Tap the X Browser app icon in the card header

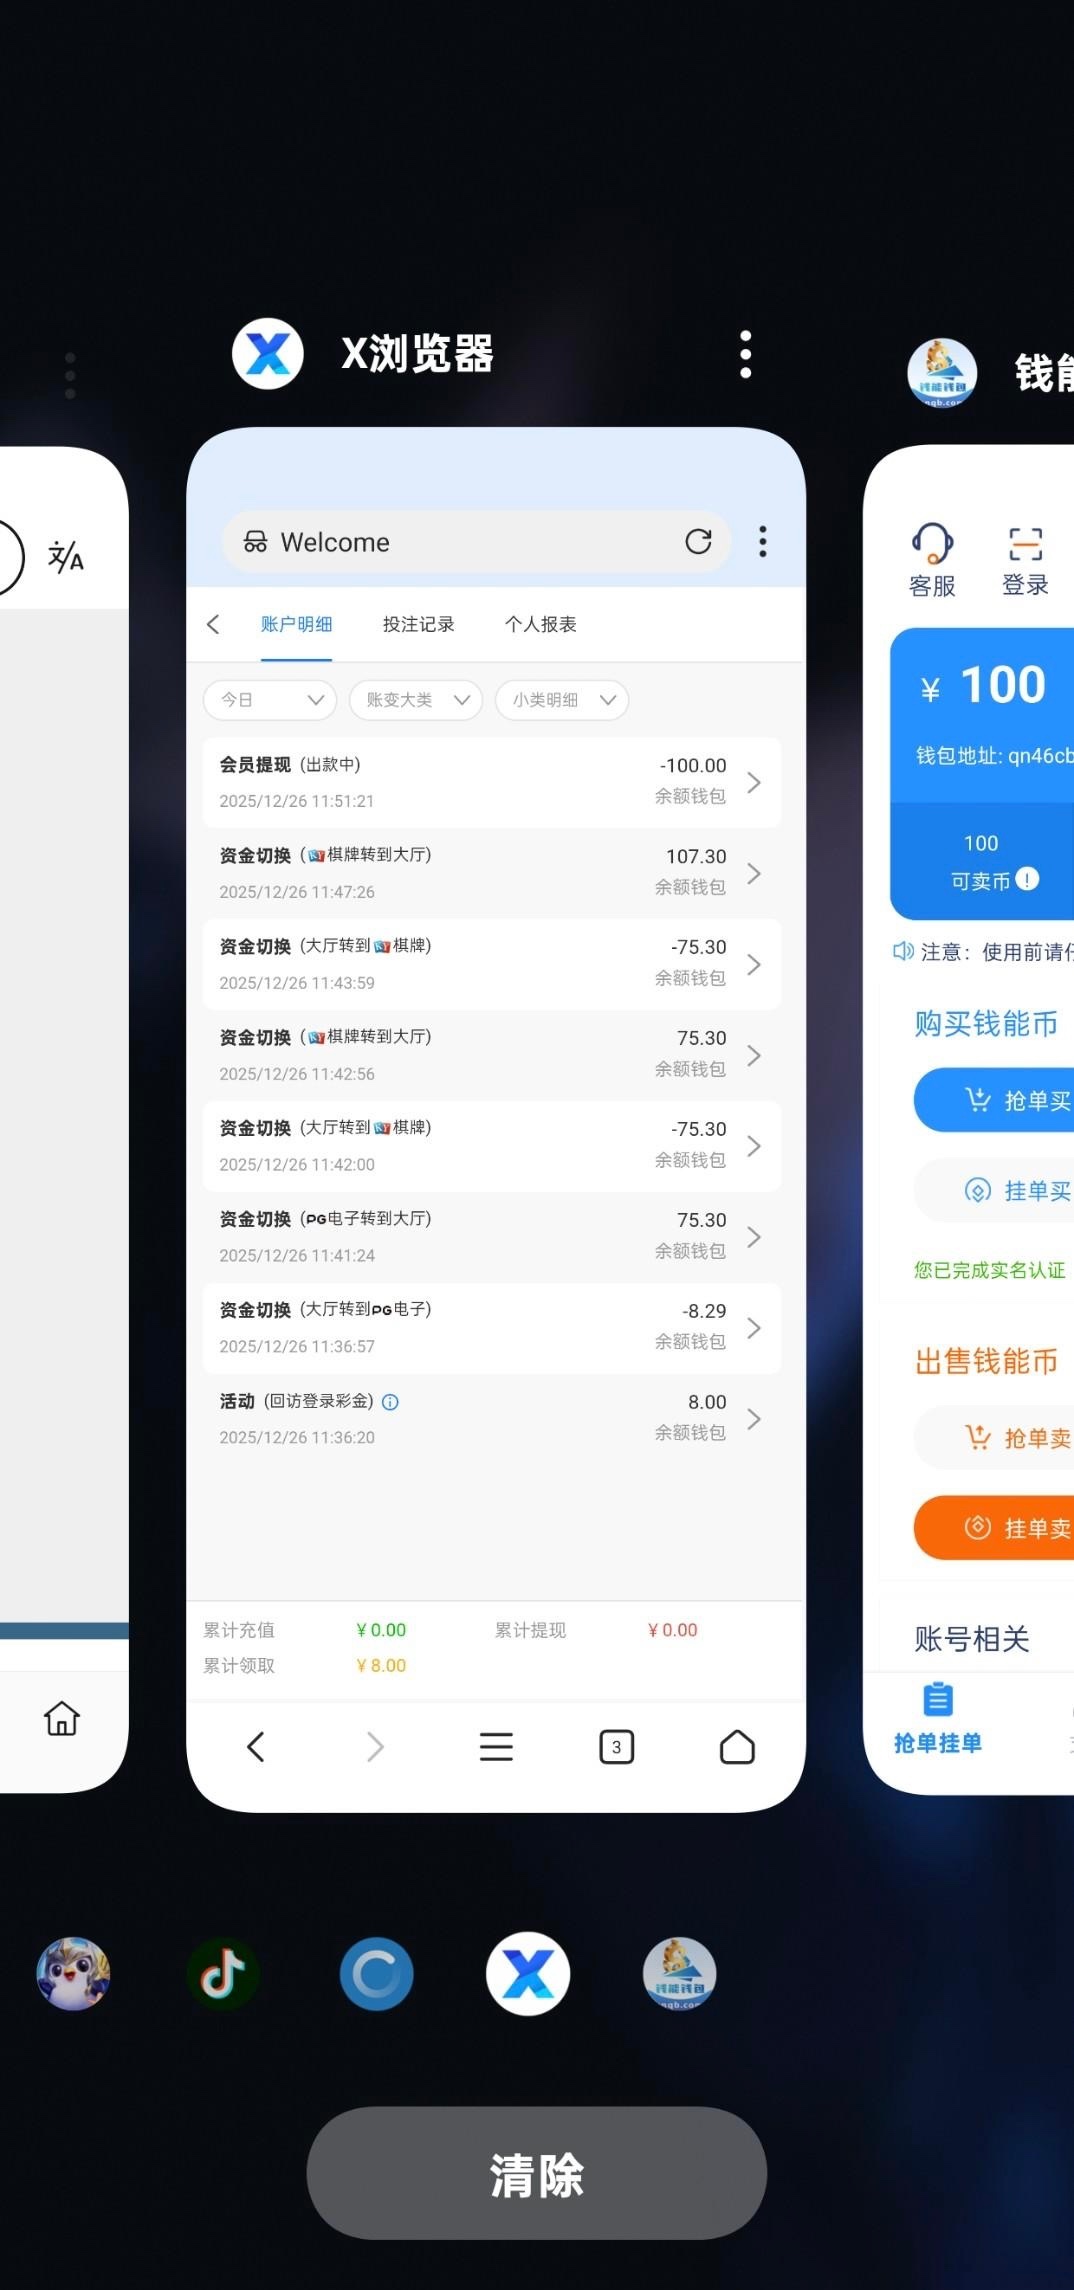click(267, 354)
